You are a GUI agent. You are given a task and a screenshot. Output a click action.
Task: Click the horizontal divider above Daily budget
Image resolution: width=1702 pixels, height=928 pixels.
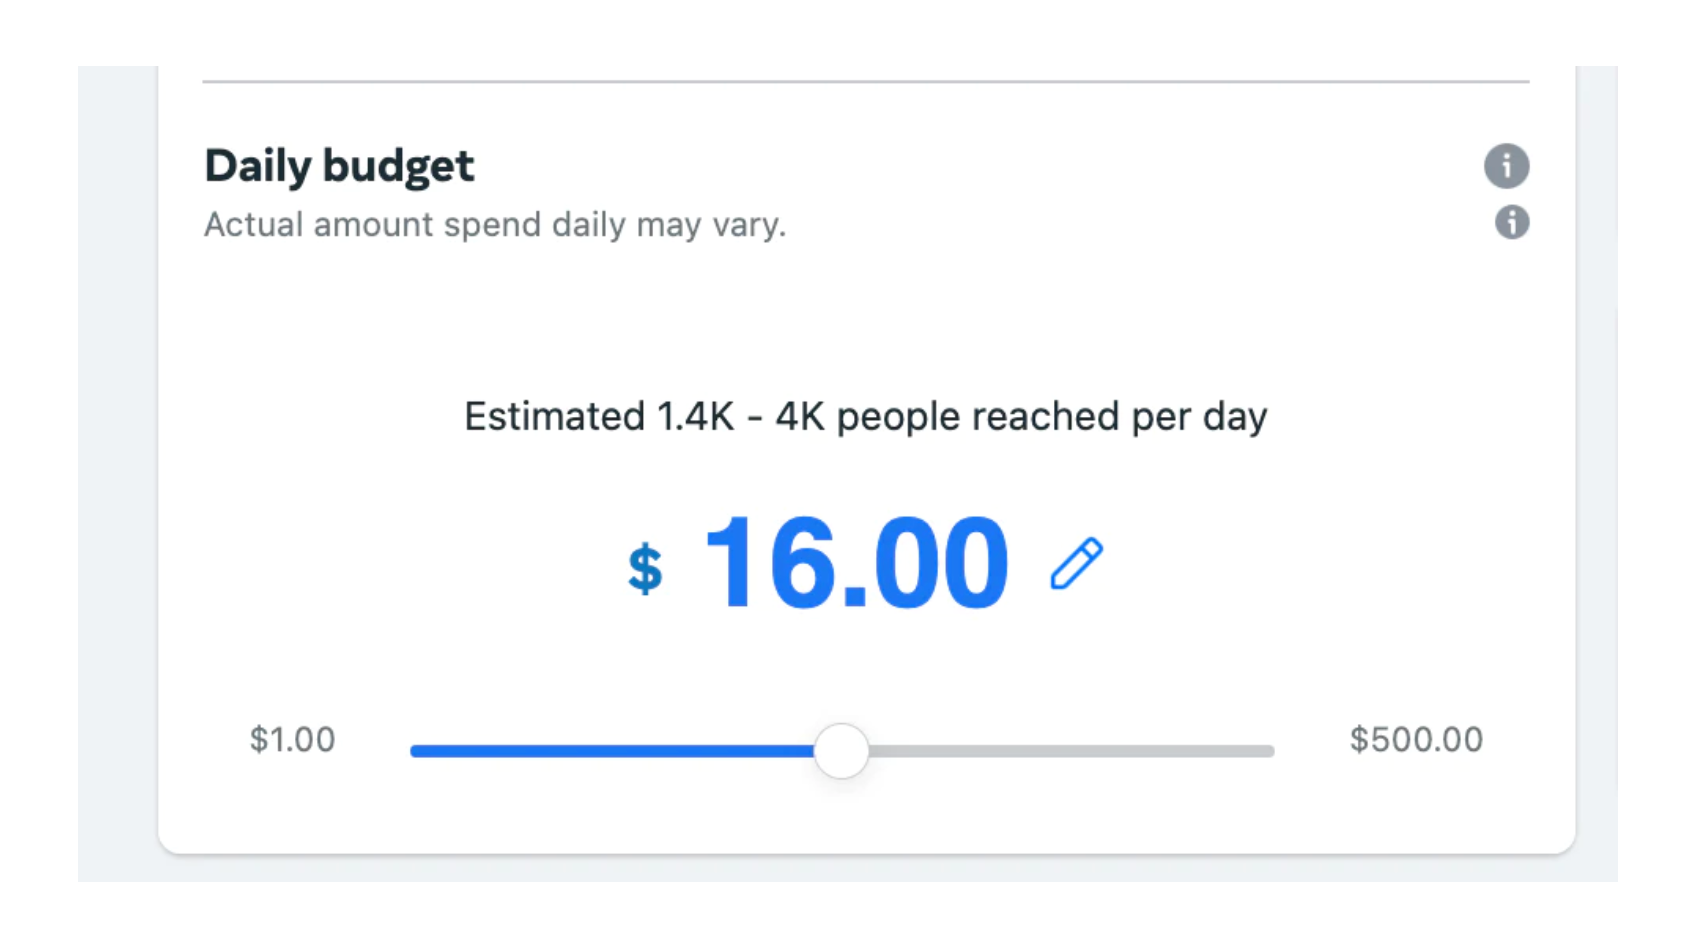(x=865, y=81)
